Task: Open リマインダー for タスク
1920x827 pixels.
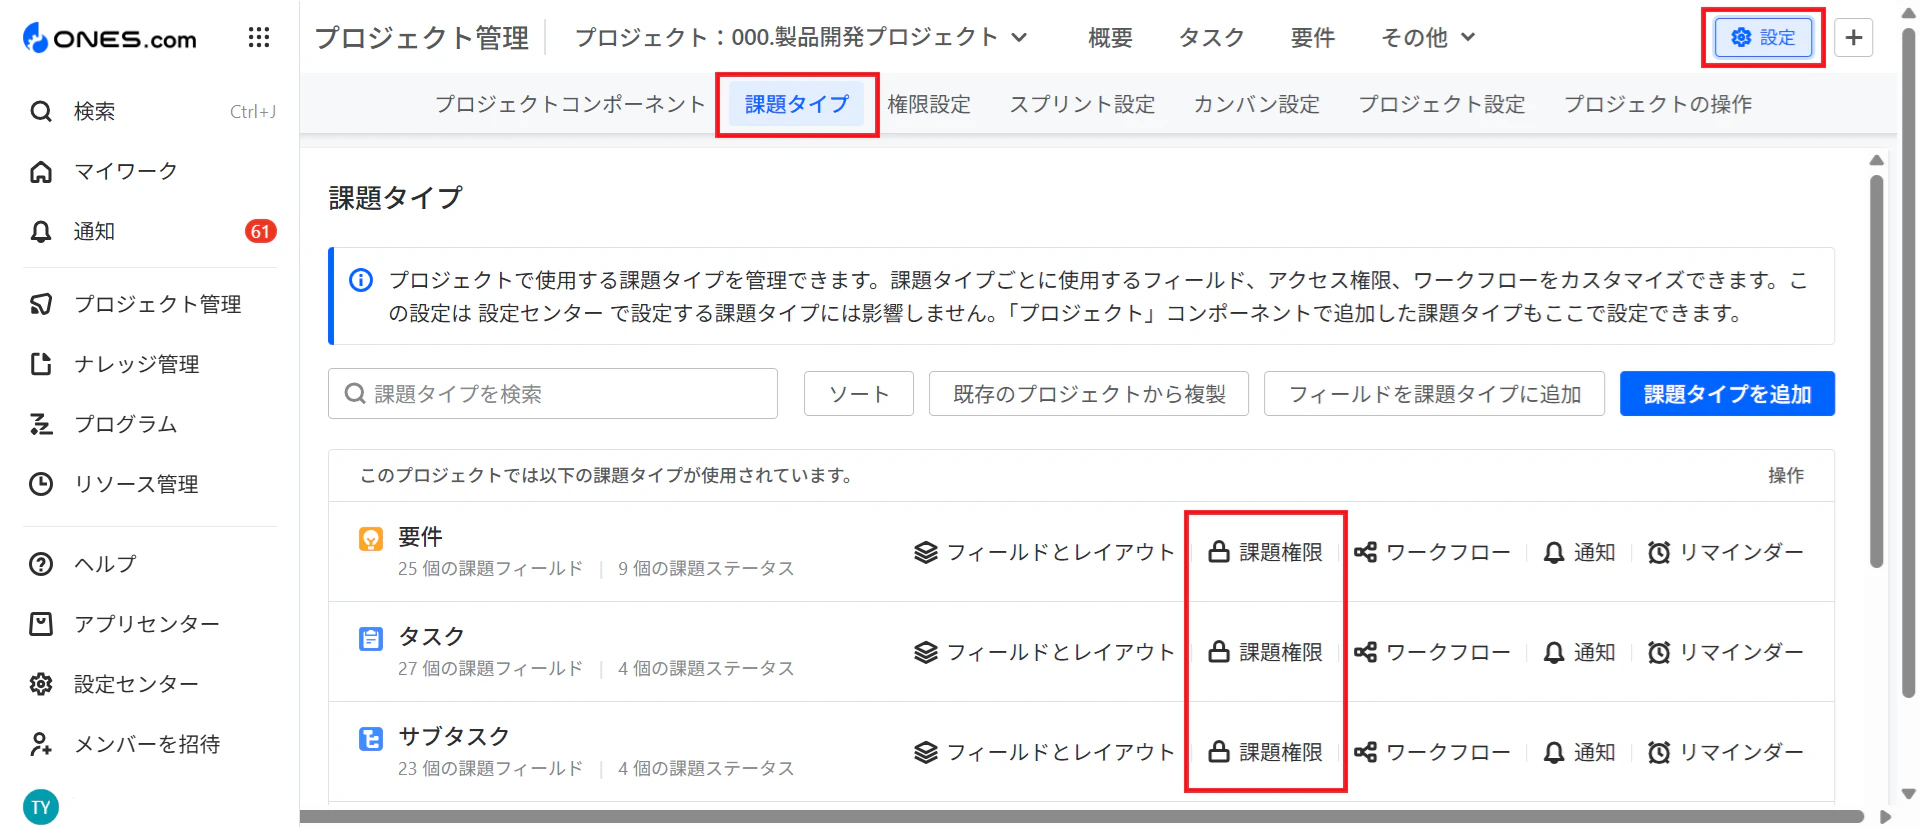Action: tap(1725, 652)
